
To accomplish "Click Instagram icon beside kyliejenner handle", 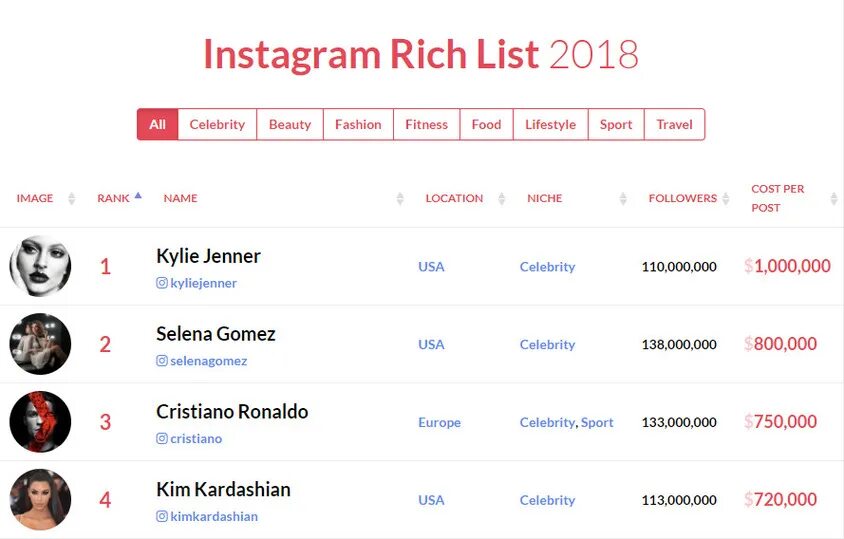I will coord(161,283).
